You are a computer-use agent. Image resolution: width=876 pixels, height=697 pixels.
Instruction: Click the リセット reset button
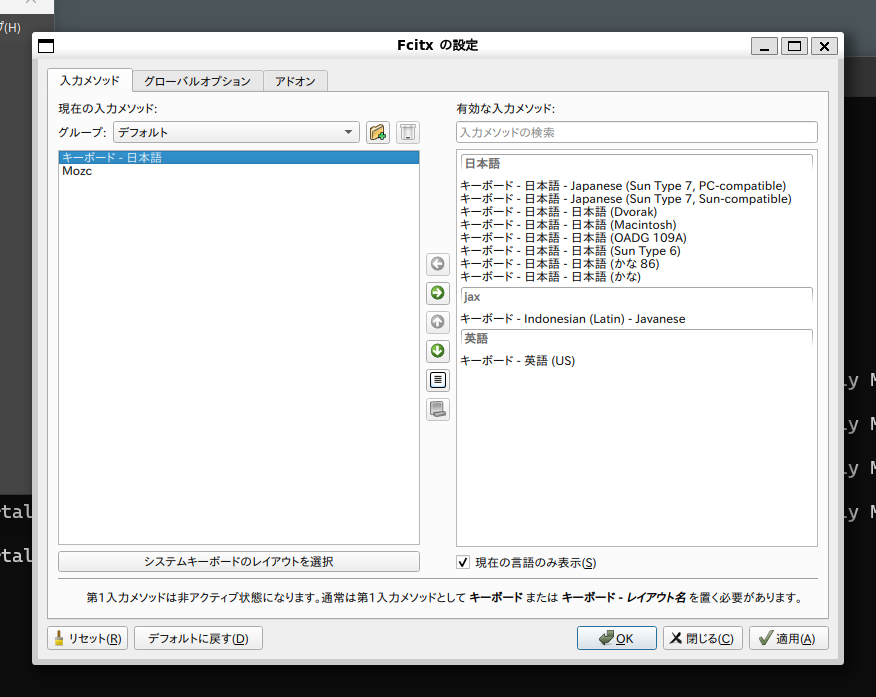[88, 638]
